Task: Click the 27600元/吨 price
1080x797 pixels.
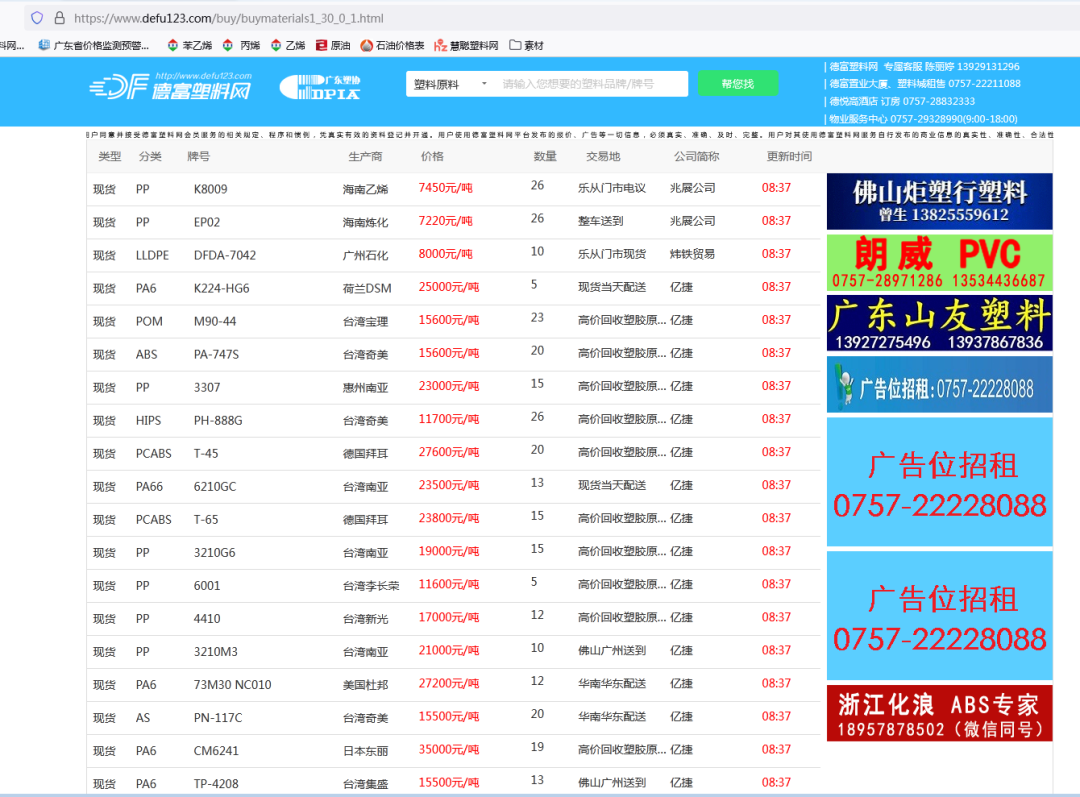Action: (449, 453)
